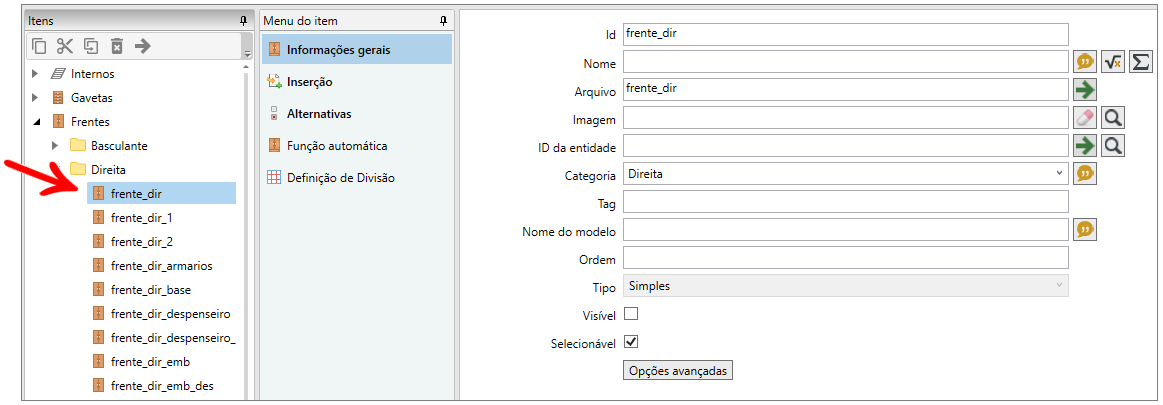Viewport: 1163px width, 405px height.
Task: Click the cut (scissors) icon in Itens toolbar
Action: 65,45
